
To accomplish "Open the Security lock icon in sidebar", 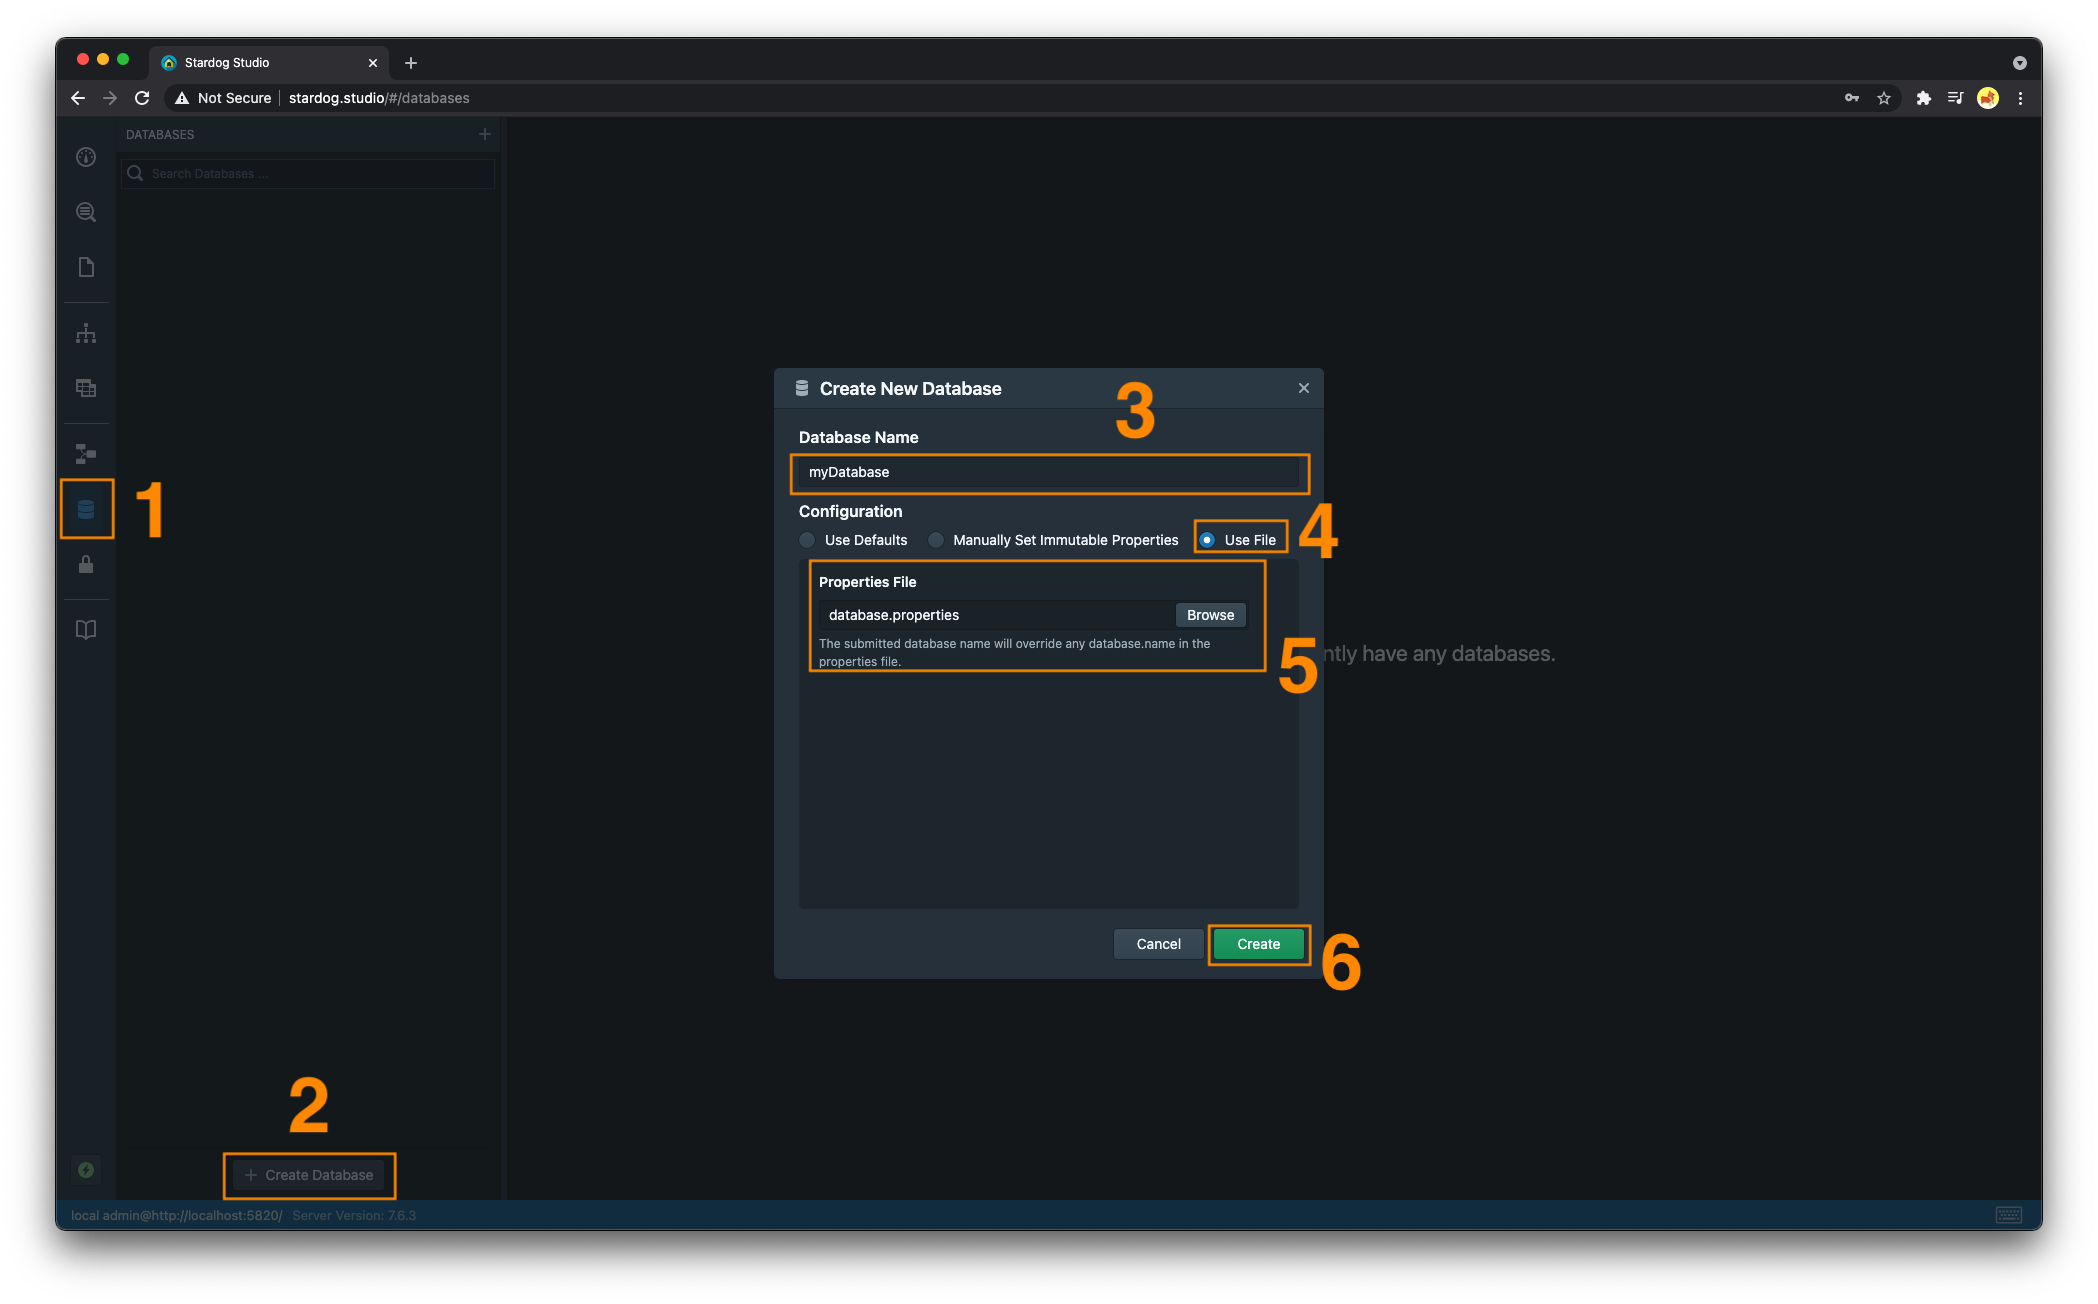I will pyautogui.click(x=86, y=565).
